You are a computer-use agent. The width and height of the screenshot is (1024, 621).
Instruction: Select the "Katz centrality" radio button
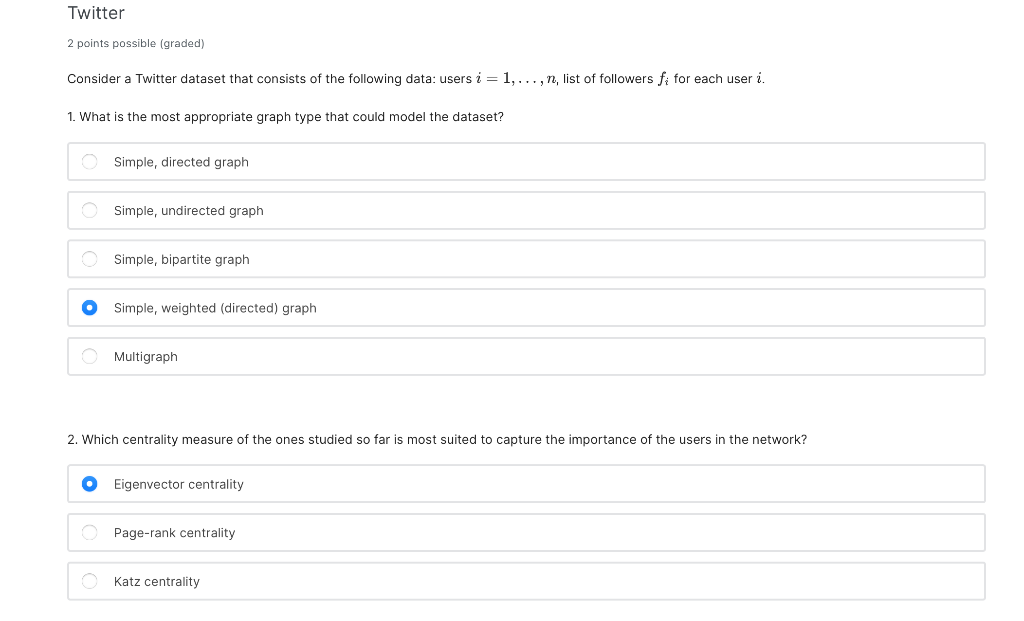pyautogui.click(x=89, y=581)
